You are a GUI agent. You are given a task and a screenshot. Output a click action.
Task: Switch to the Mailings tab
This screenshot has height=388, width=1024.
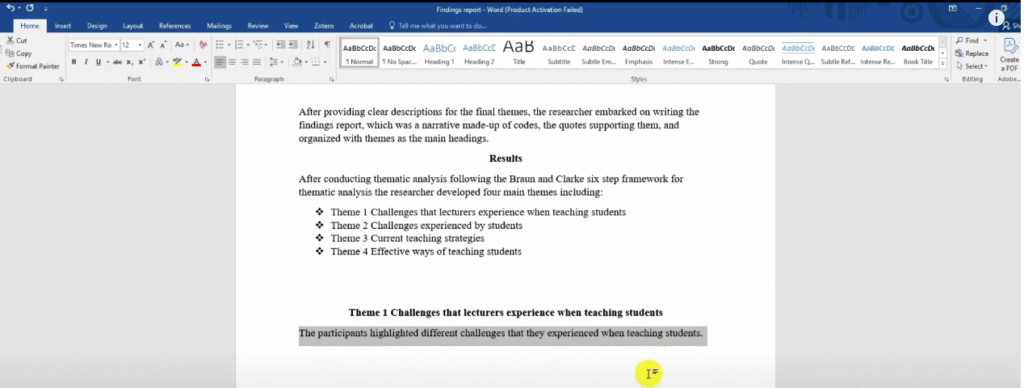pyautogui.click(x=219, y=26)
